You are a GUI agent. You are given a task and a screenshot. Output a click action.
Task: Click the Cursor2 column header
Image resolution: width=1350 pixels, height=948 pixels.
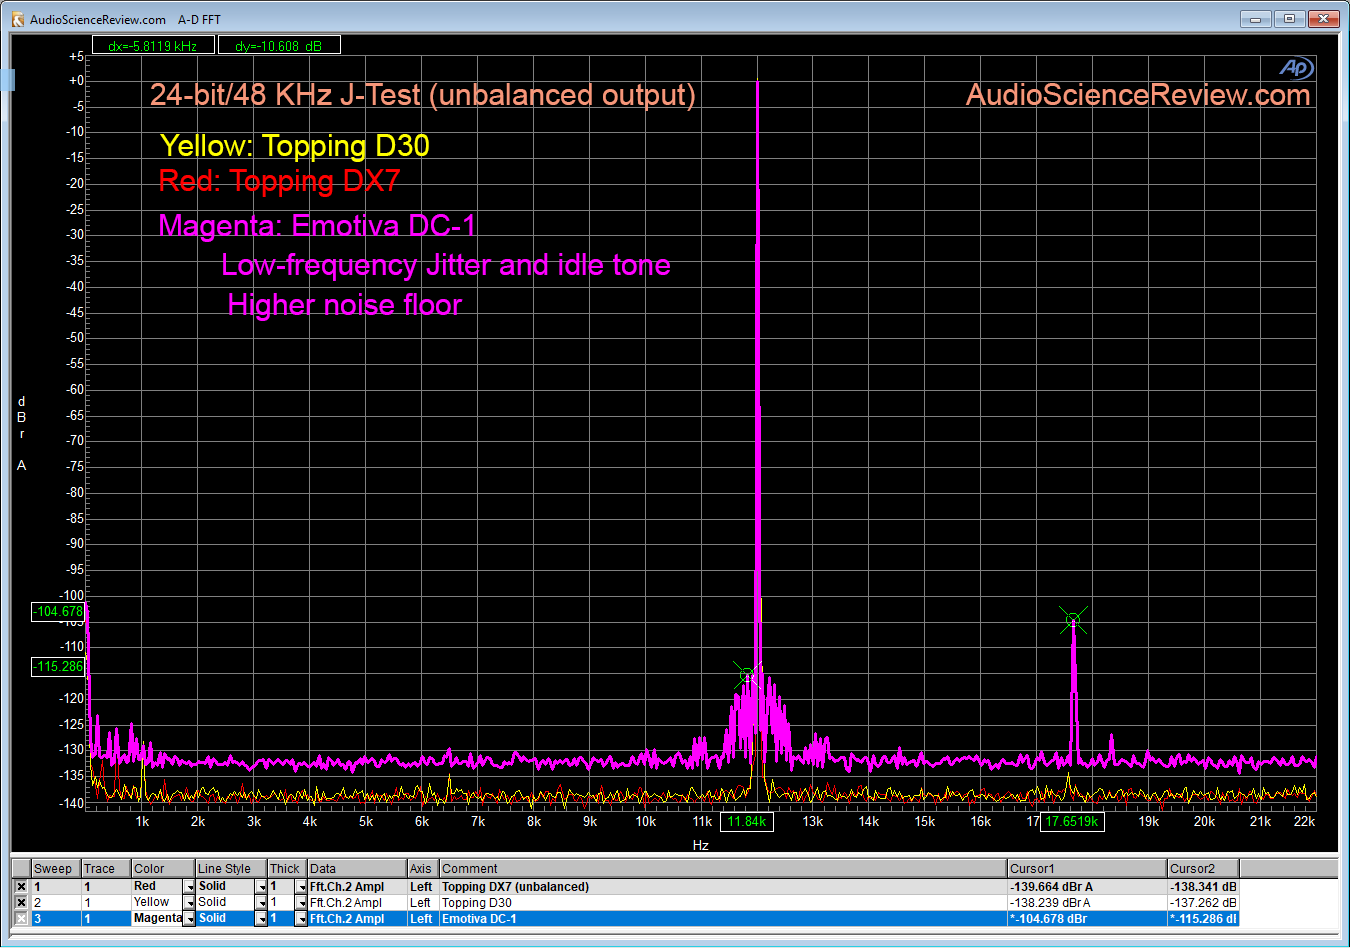(1203, 869)
